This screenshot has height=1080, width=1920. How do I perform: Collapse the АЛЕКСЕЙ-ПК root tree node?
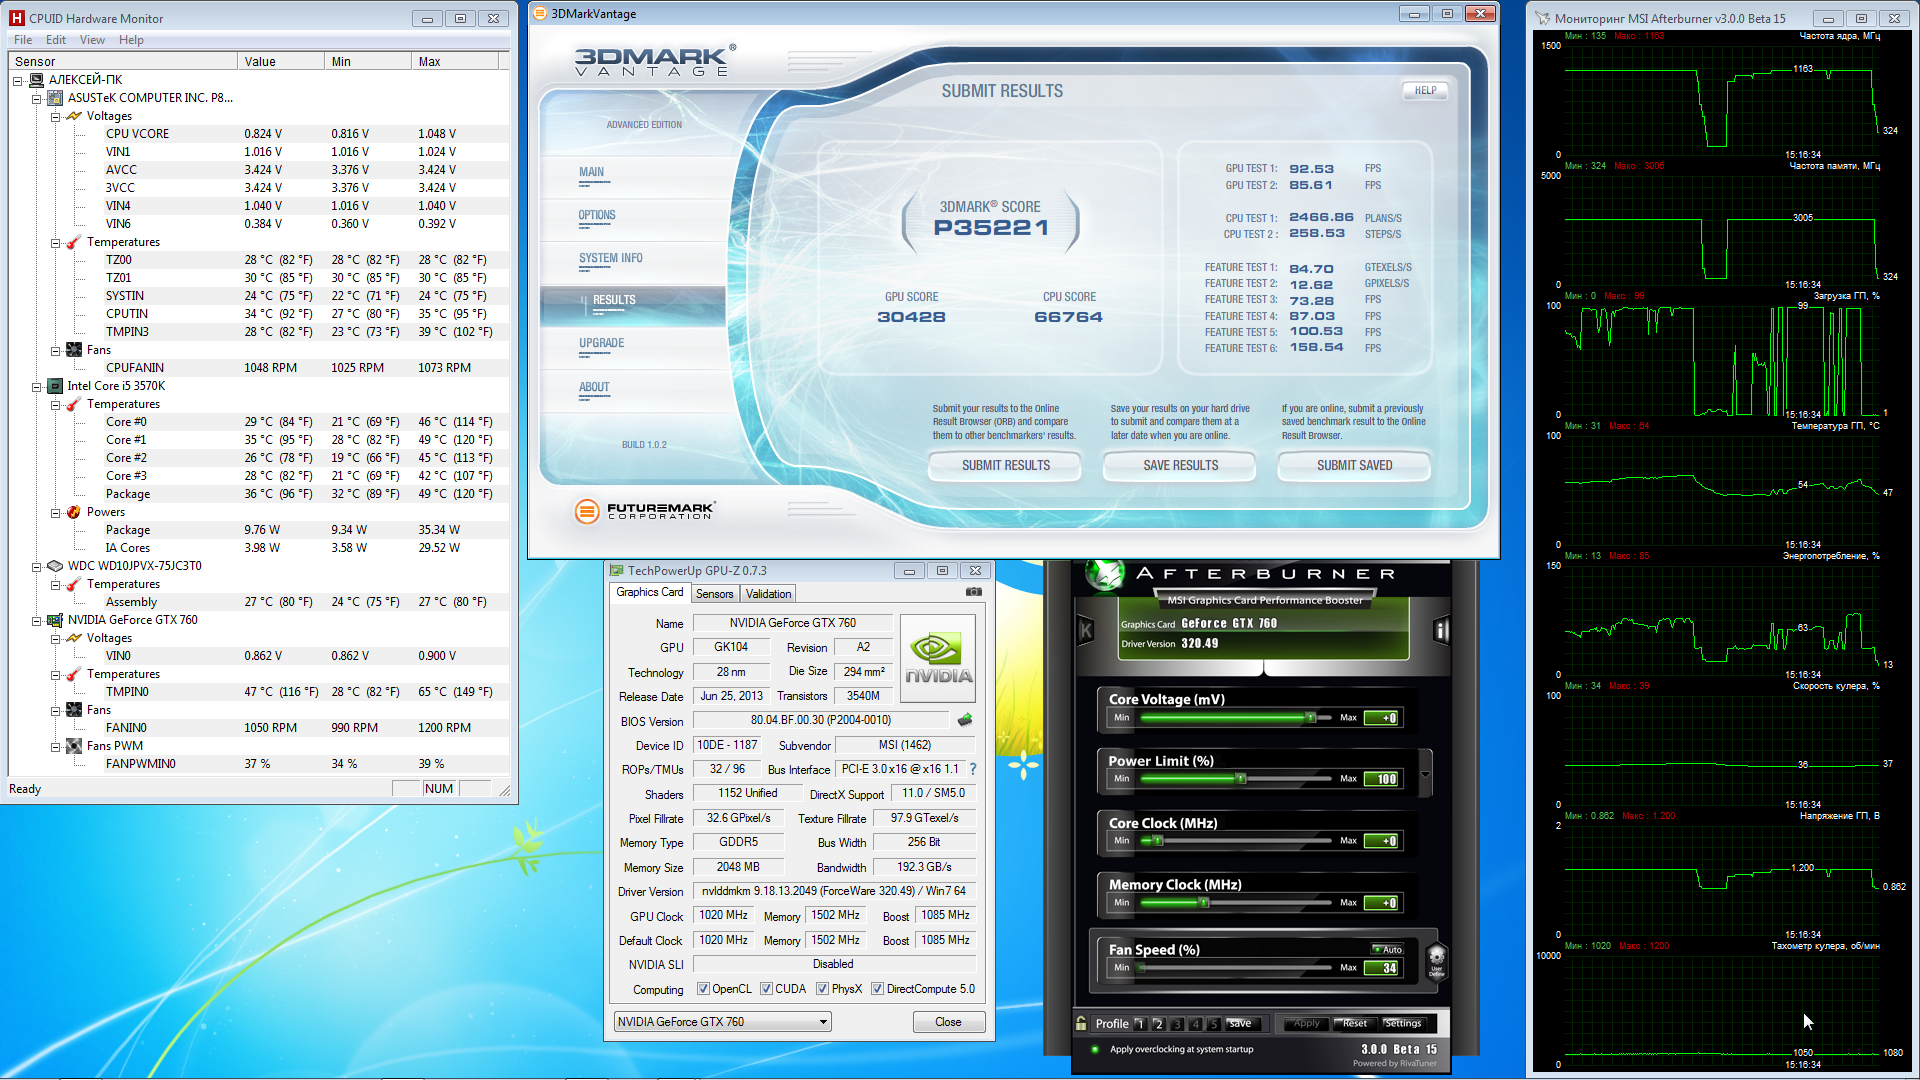18,80
